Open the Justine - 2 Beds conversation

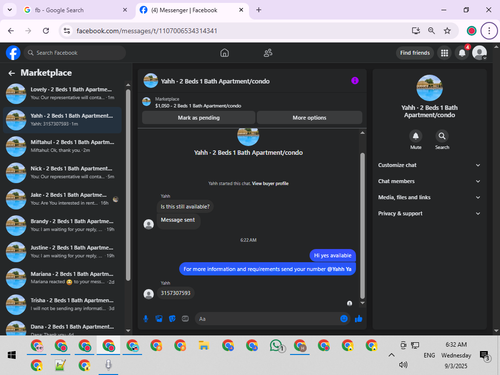[62, 252]
